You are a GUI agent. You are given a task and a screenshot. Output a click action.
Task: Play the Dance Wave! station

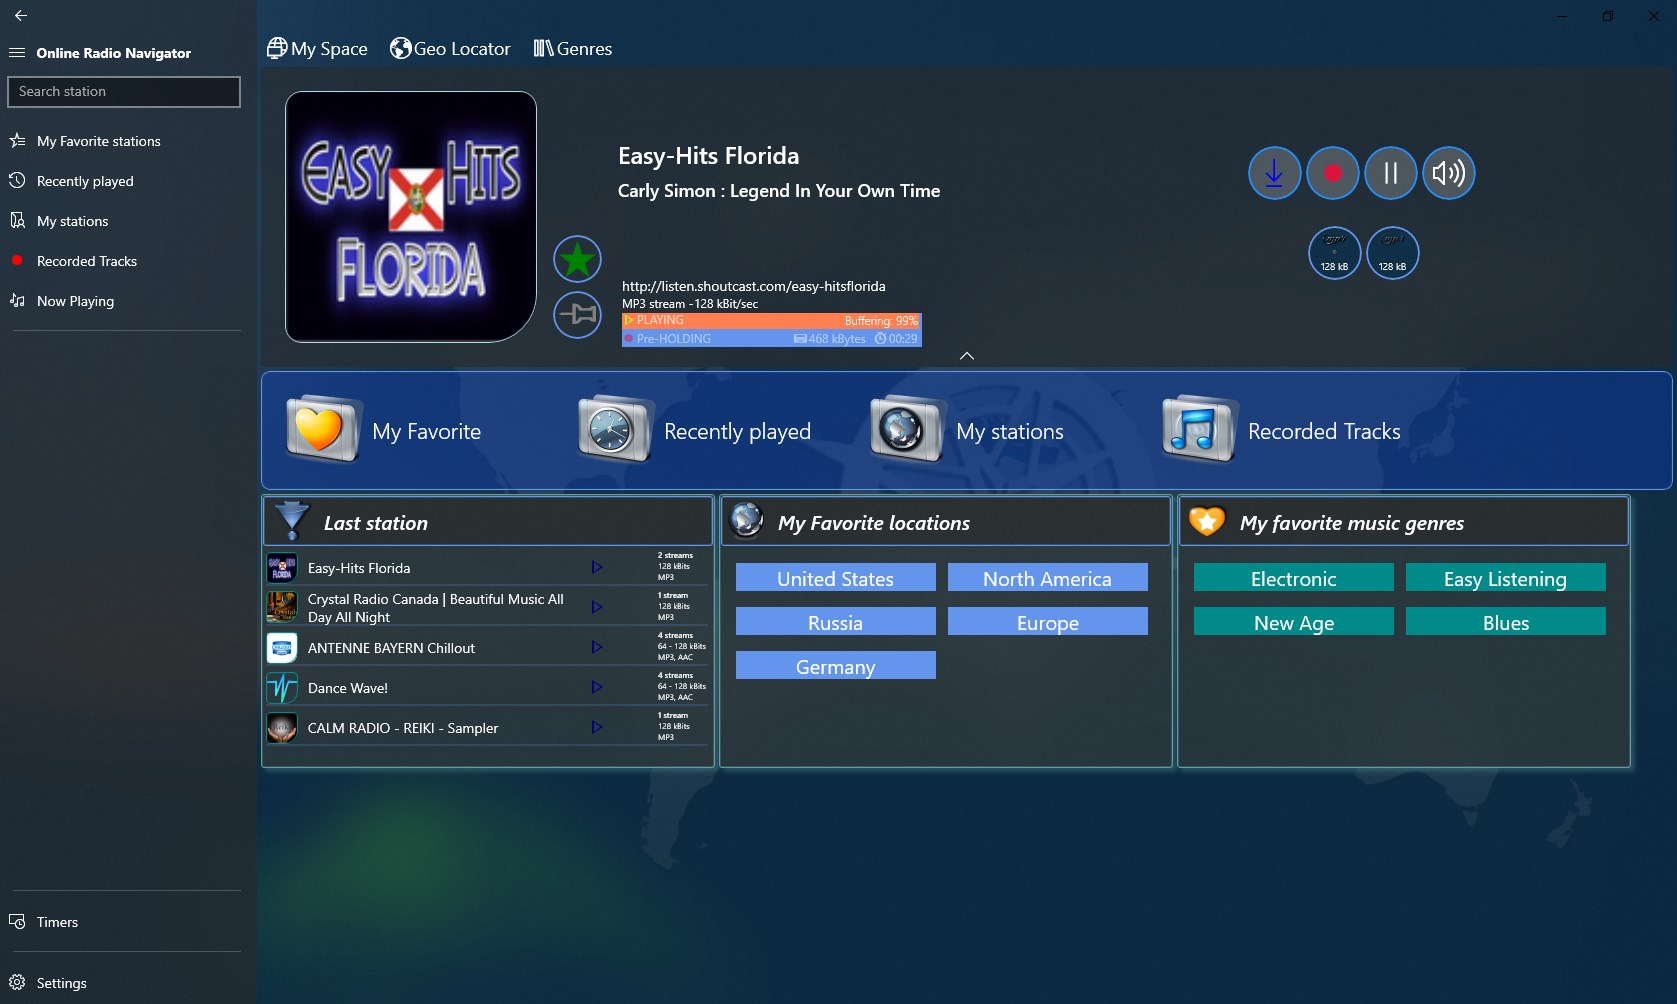[596, 687]
